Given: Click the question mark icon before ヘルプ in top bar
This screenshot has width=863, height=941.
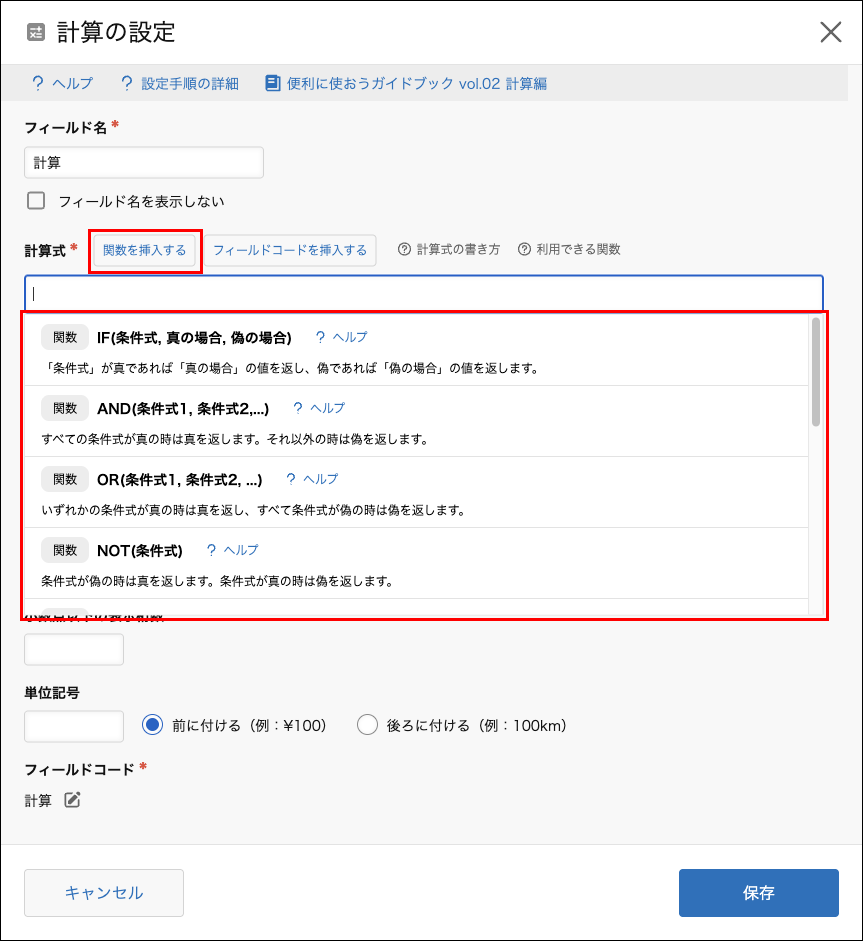Looking at the screenshot, I should 37,83.
